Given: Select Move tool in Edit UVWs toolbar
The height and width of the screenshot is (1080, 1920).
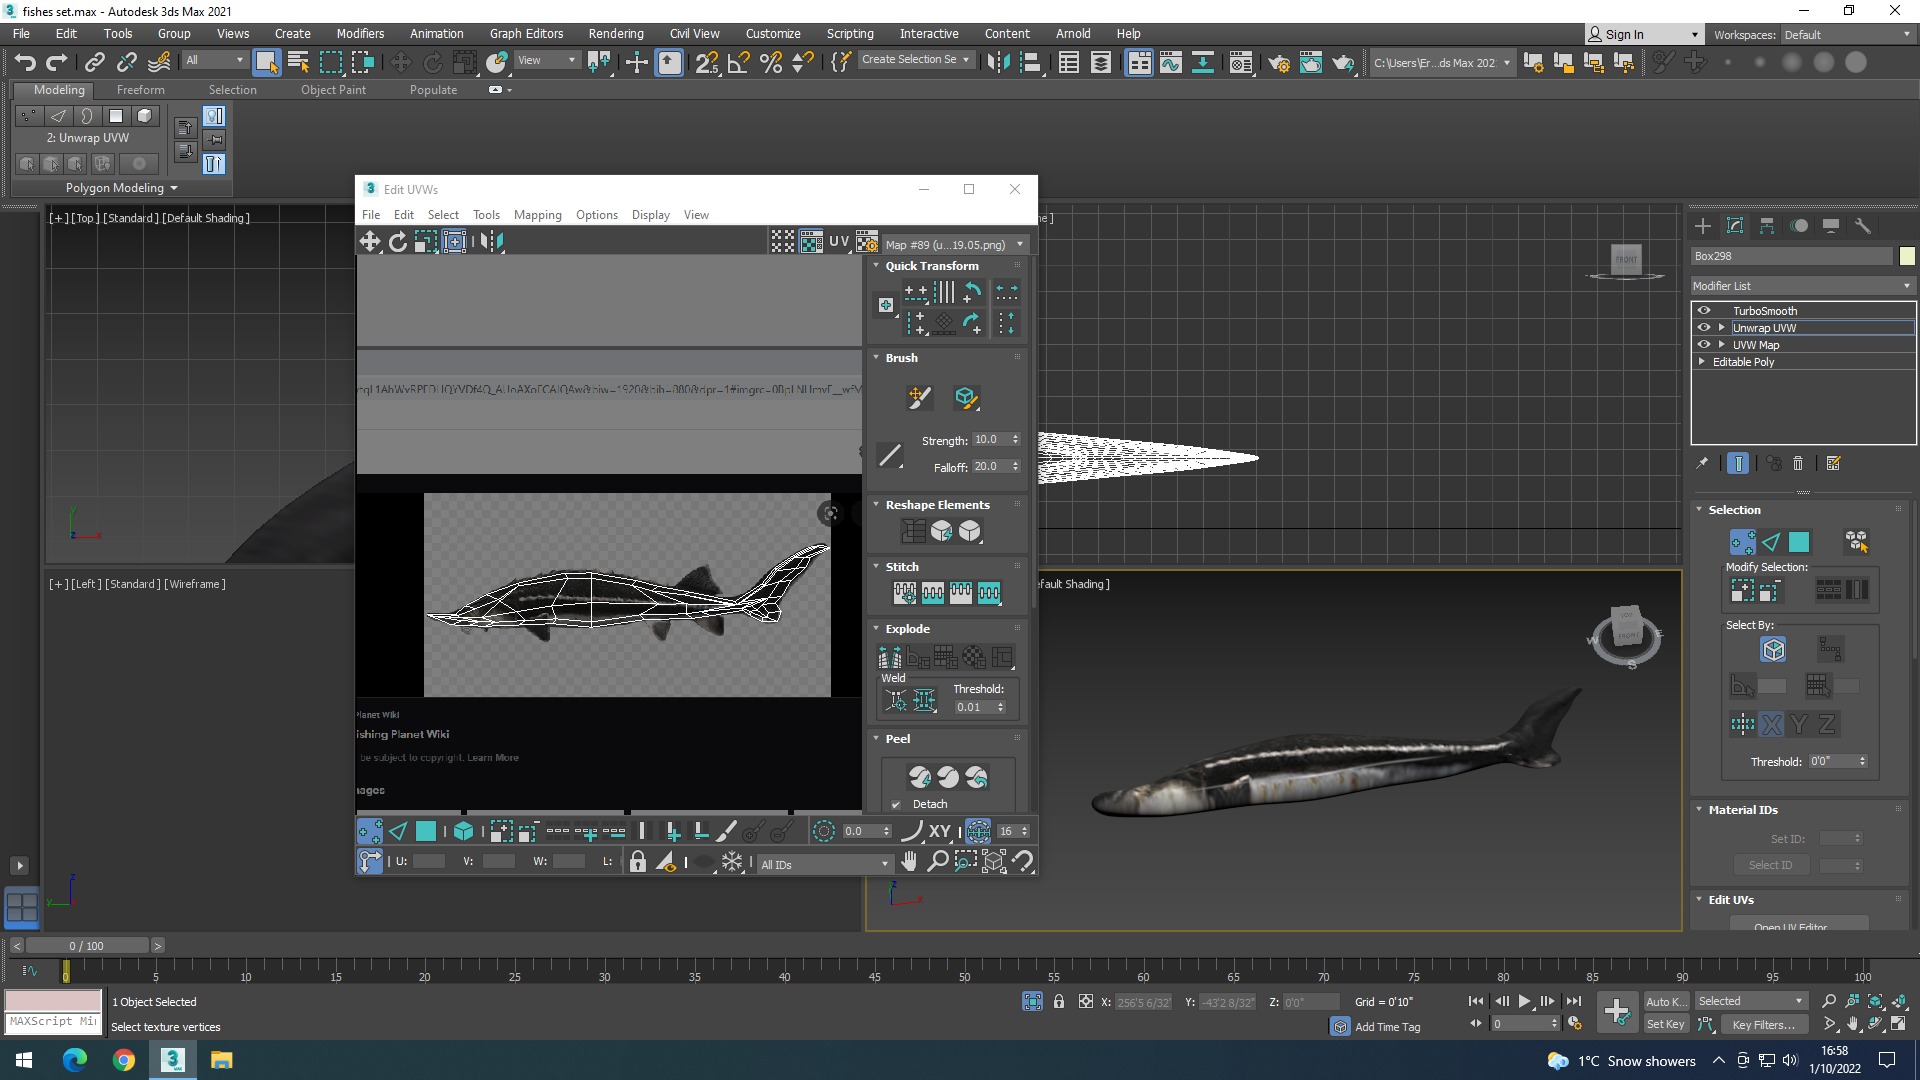Looking at the screenshot, I should [370, 241].
